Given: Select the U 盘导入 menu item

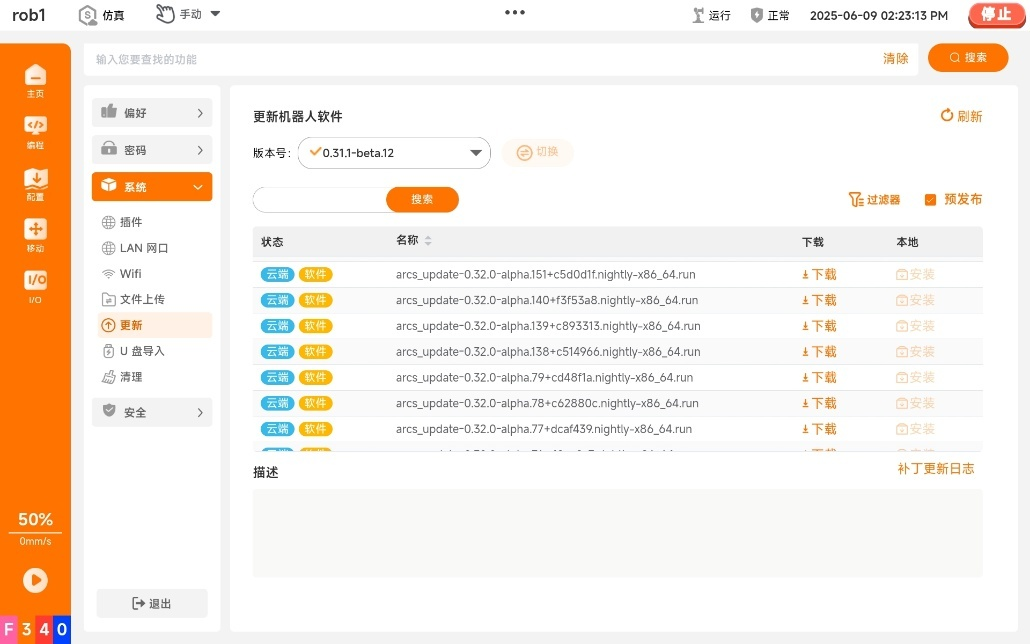Looking at the screenshot, I should [142, 351].
